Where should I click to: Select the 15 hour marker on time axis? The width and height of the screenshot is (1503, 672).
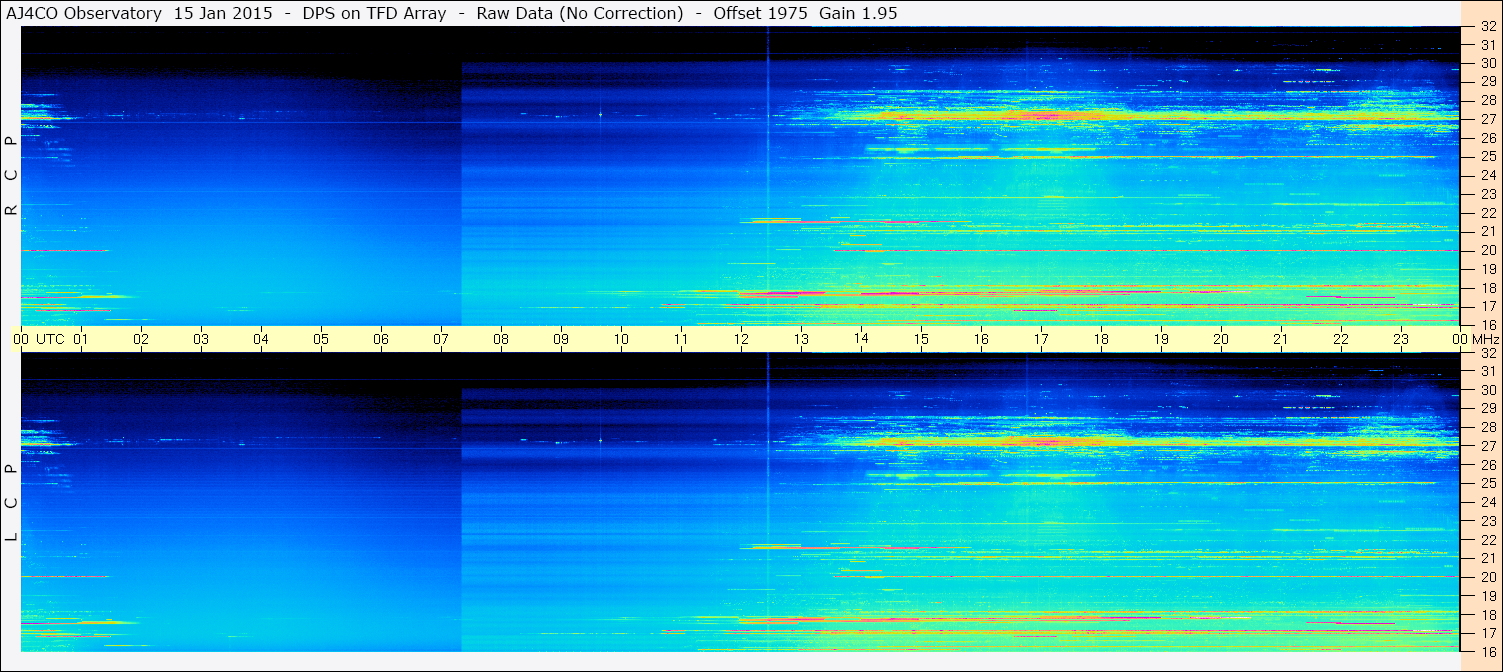coord(921,339)
